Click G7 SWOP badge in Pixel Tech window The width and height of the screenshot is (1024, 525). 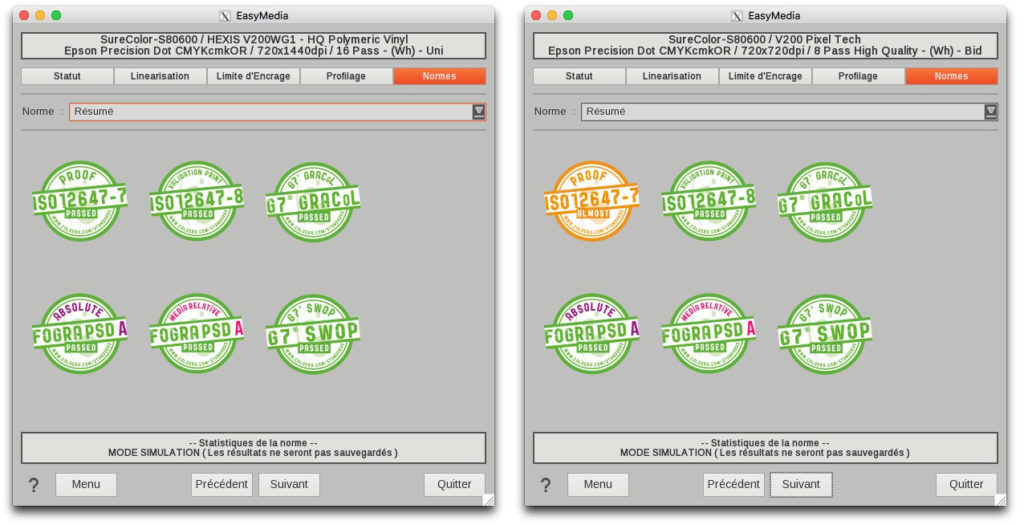[825, 333]
